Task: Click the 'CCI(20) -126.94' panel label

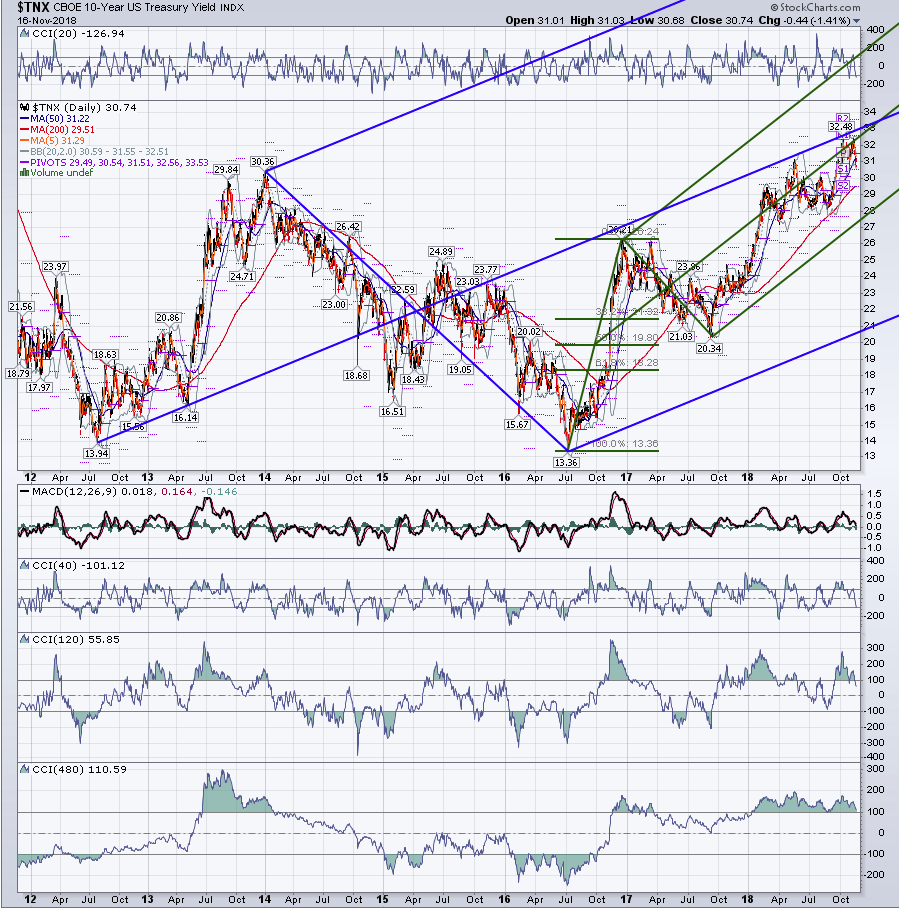Action: coord(78,34)
